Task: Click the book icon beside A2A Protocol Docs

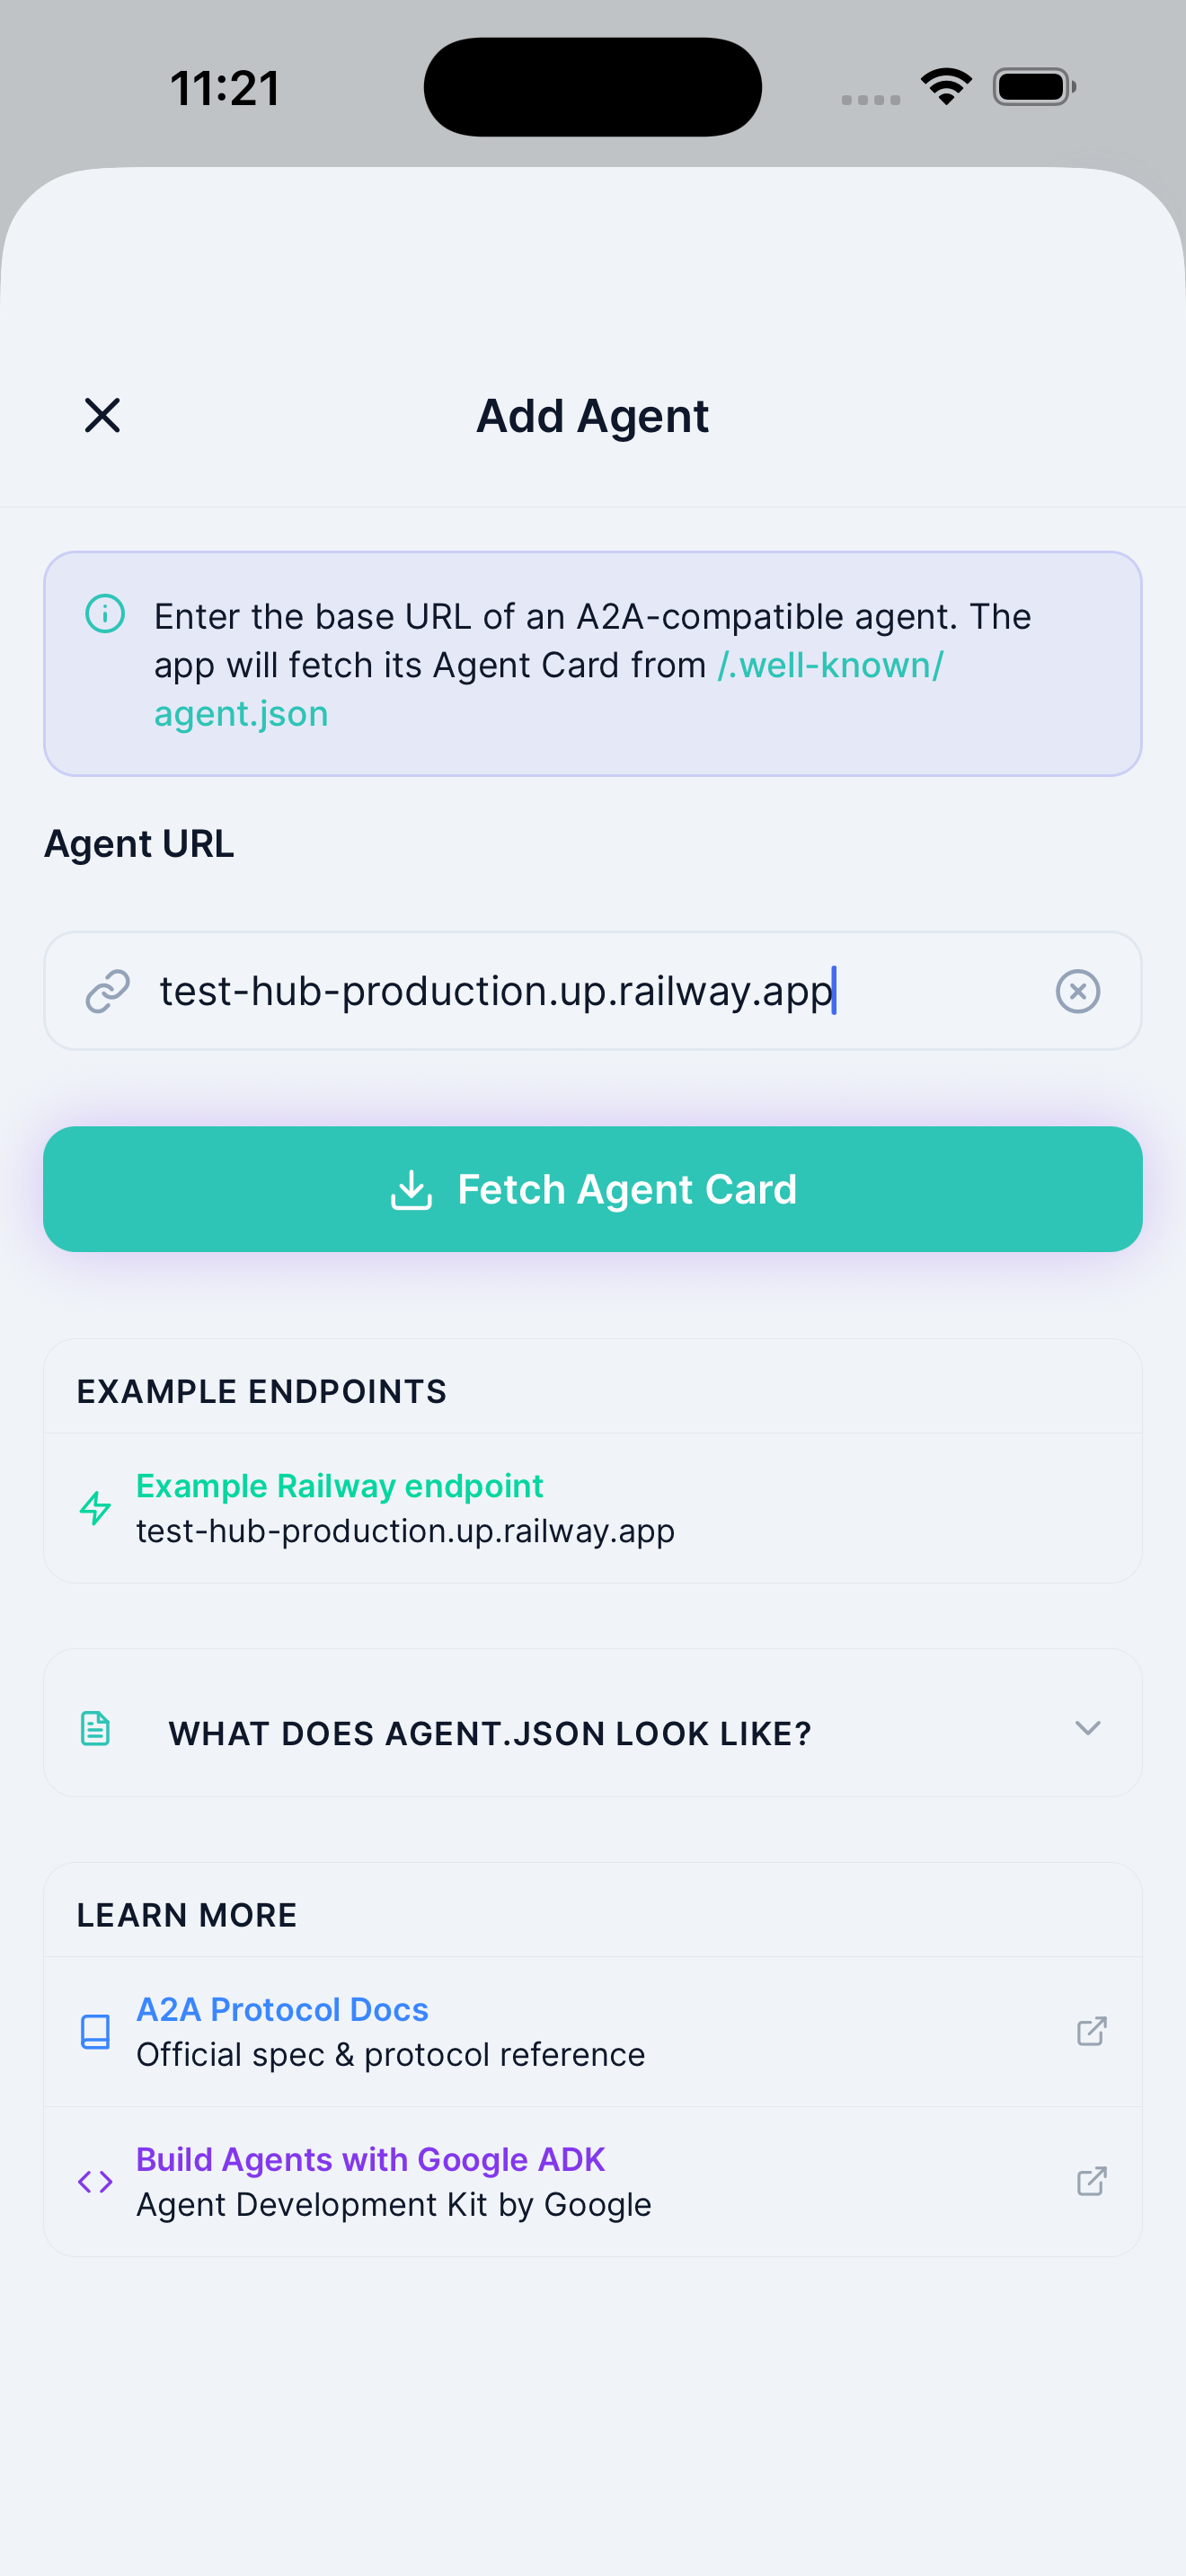Action: tap(94, 2031)
